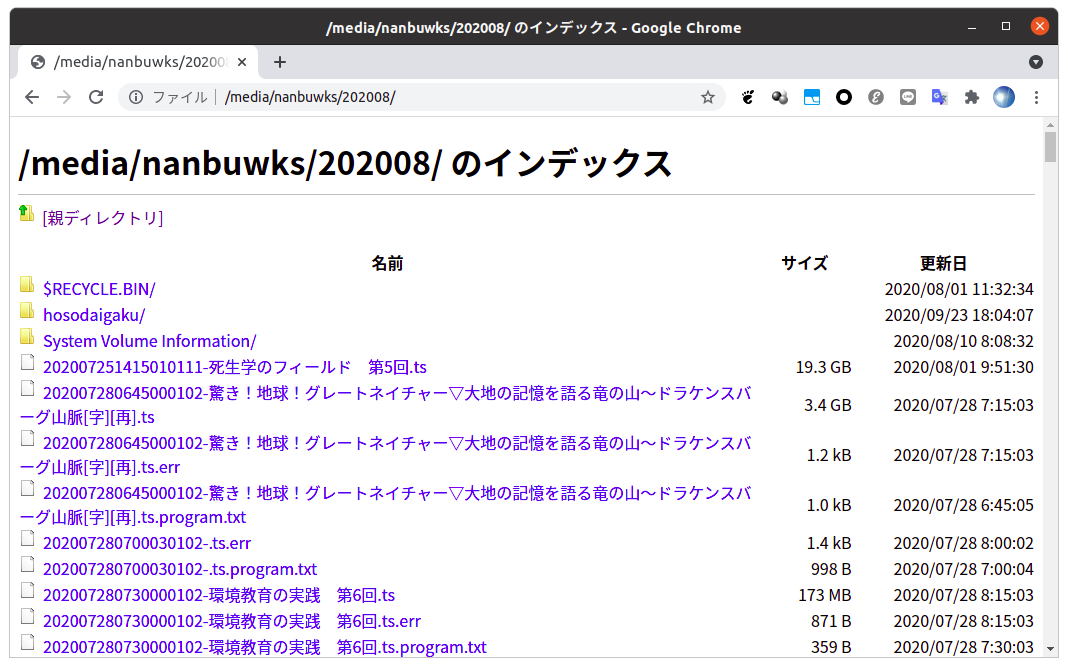Go back with the browser back arrow
Screen dimensions: 1068x667
coord(32,97)
